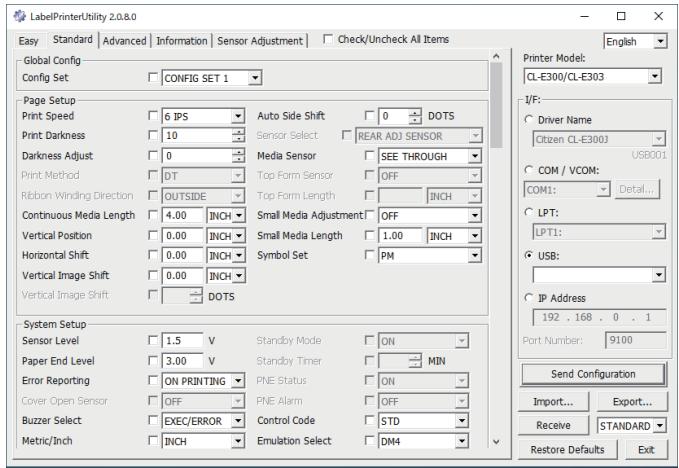Click Restore Defaults button
The image size is (679, 468).
(567, 450)
